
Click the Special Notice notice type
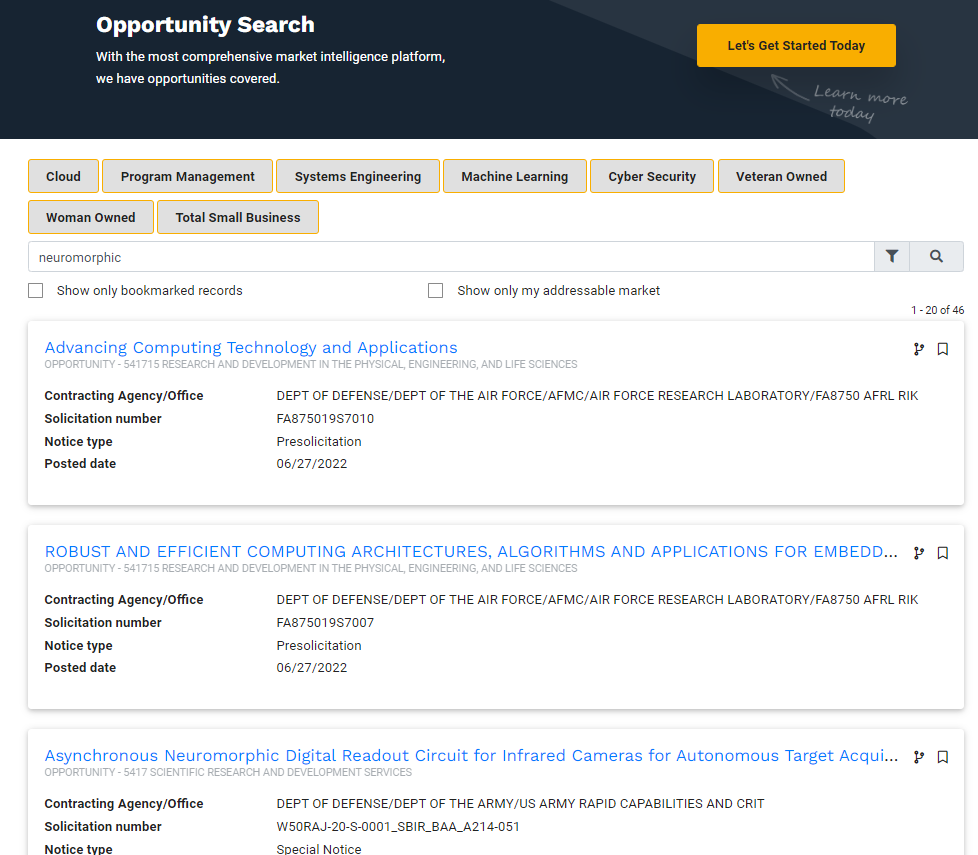[319, 849]
